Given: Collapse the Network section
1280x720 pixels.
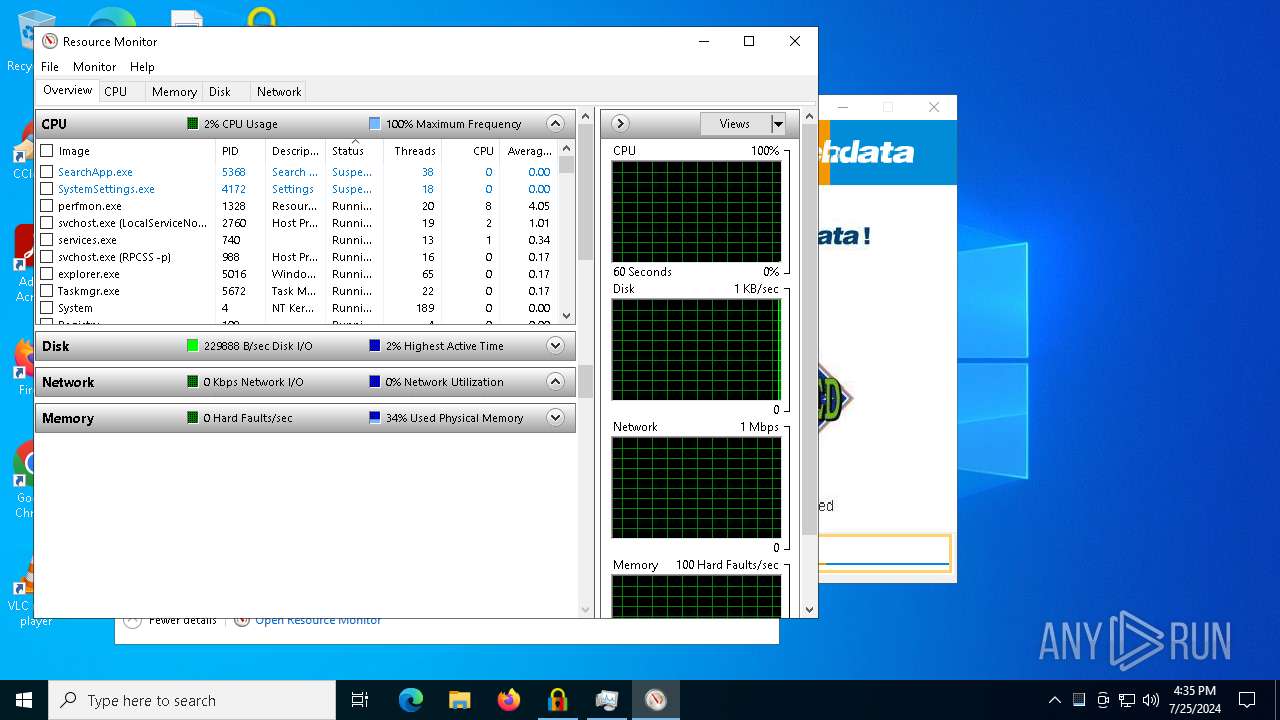Looking at the screenshot, I should click(556, 382).
